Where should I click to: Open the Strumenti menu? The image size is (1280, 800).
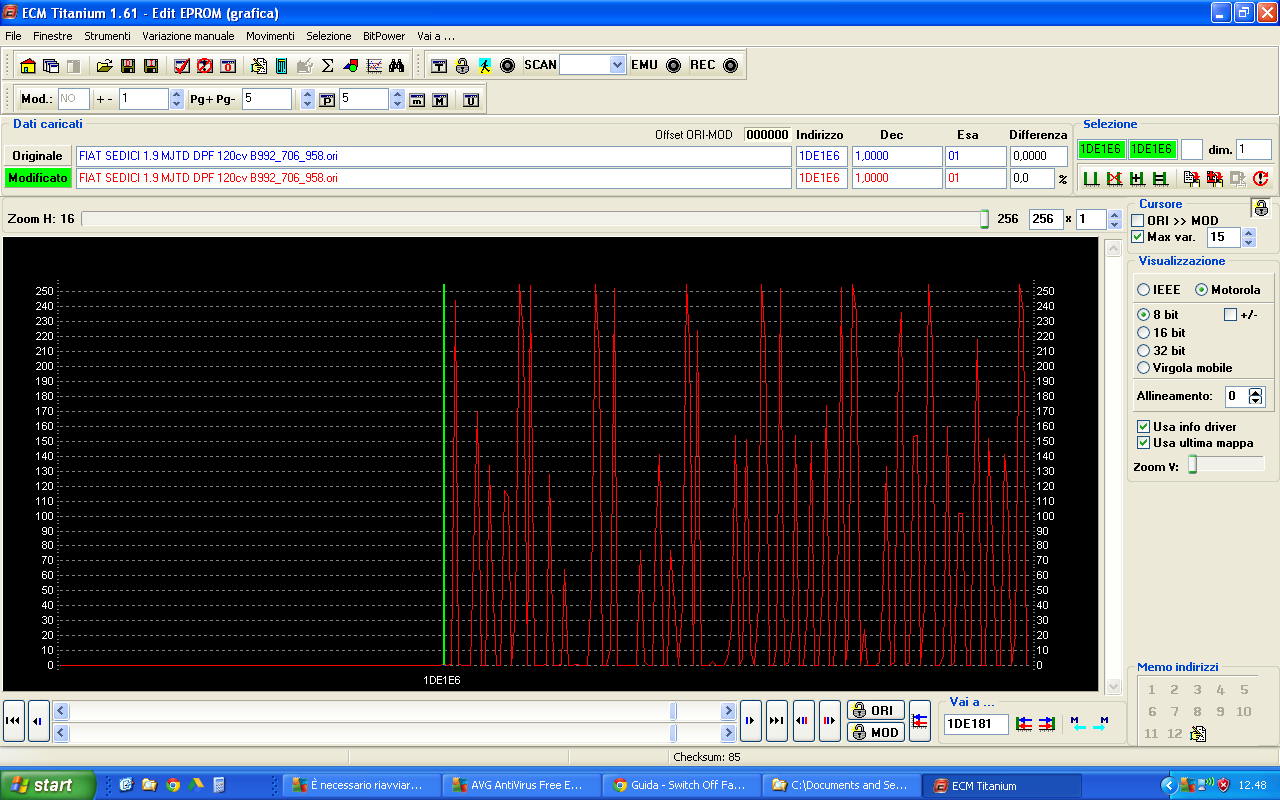pos(107,36)
